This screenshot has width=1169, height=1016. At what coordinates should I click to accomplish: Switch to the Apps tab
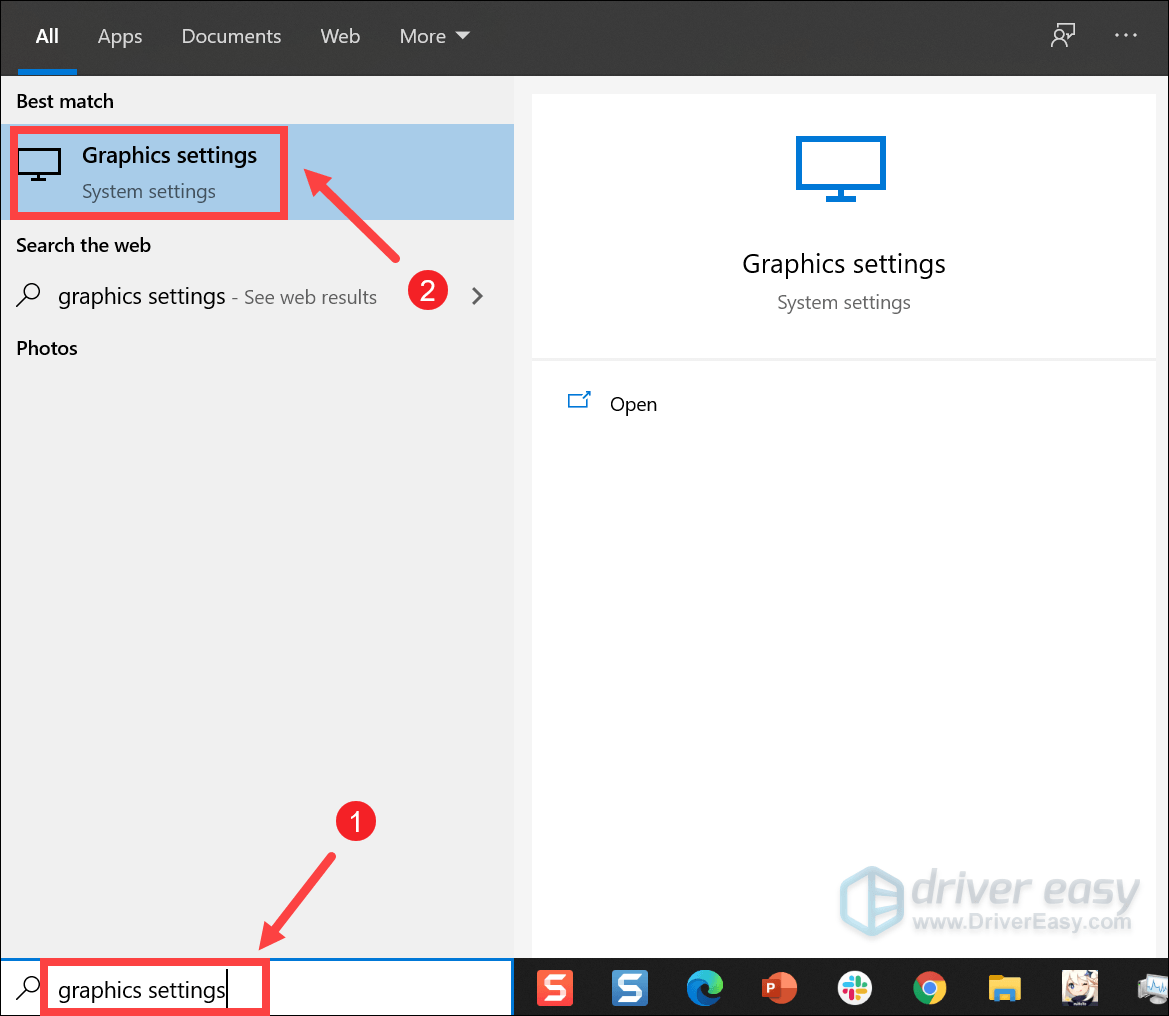coord(120,36)
